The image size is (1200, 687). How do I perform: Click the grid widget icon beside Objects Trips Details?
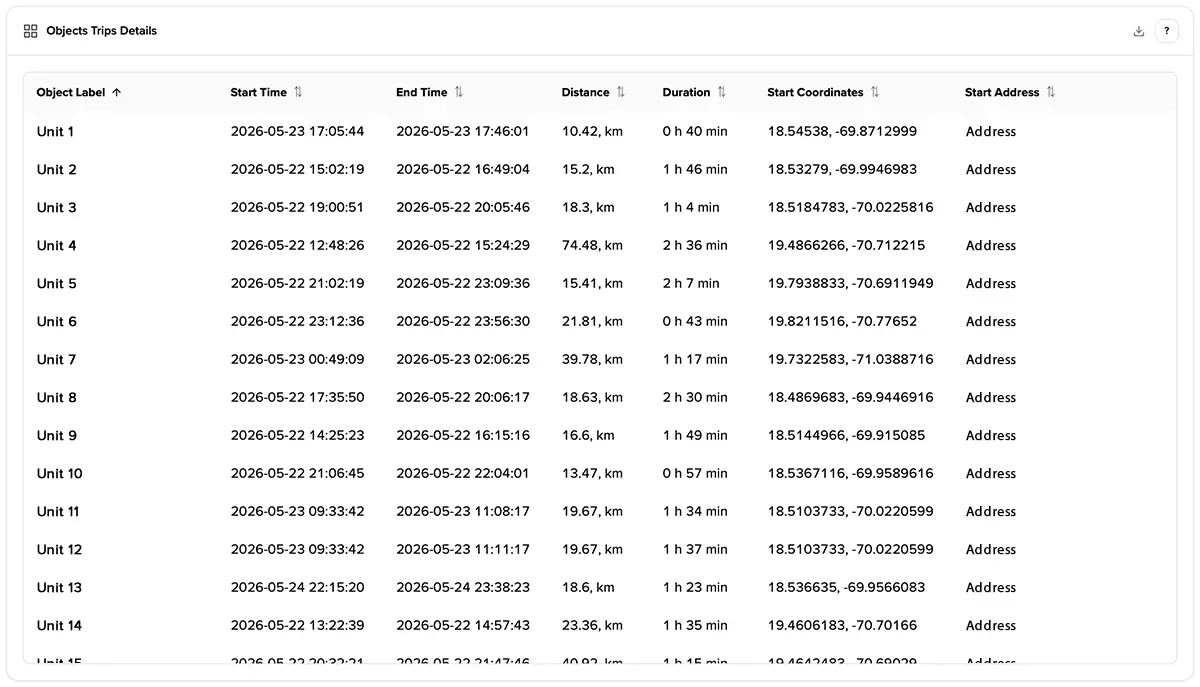tap(31, 31)
